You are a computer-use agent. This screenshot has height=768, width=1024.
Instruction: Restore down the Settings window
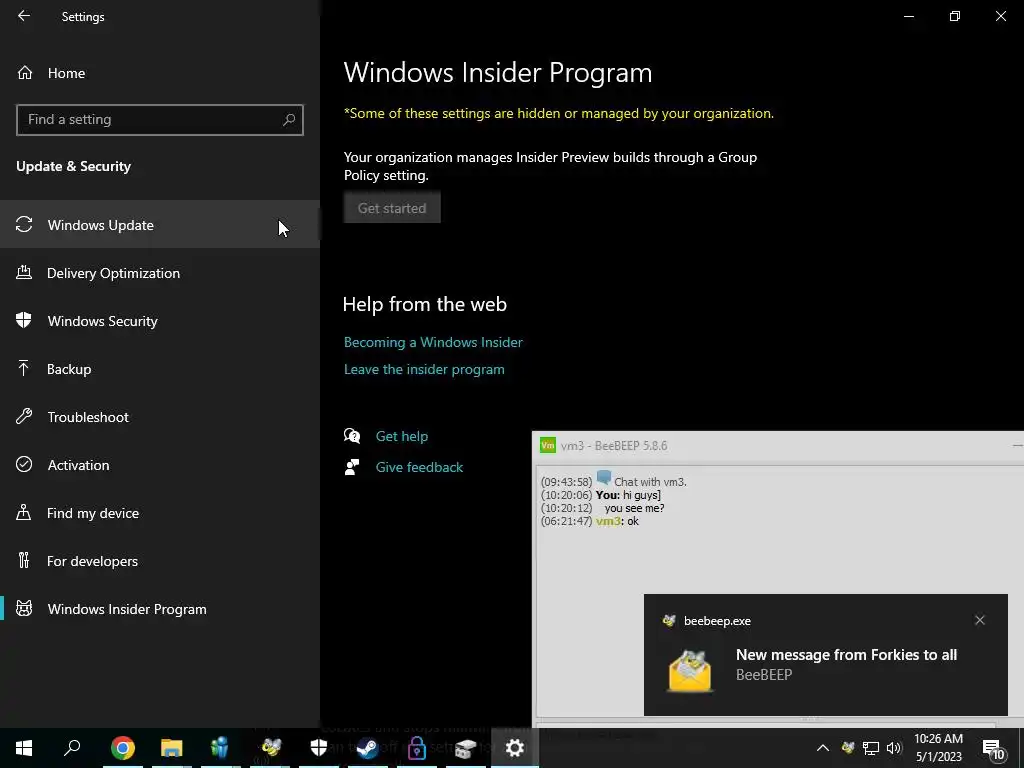(x=955, y=16)
